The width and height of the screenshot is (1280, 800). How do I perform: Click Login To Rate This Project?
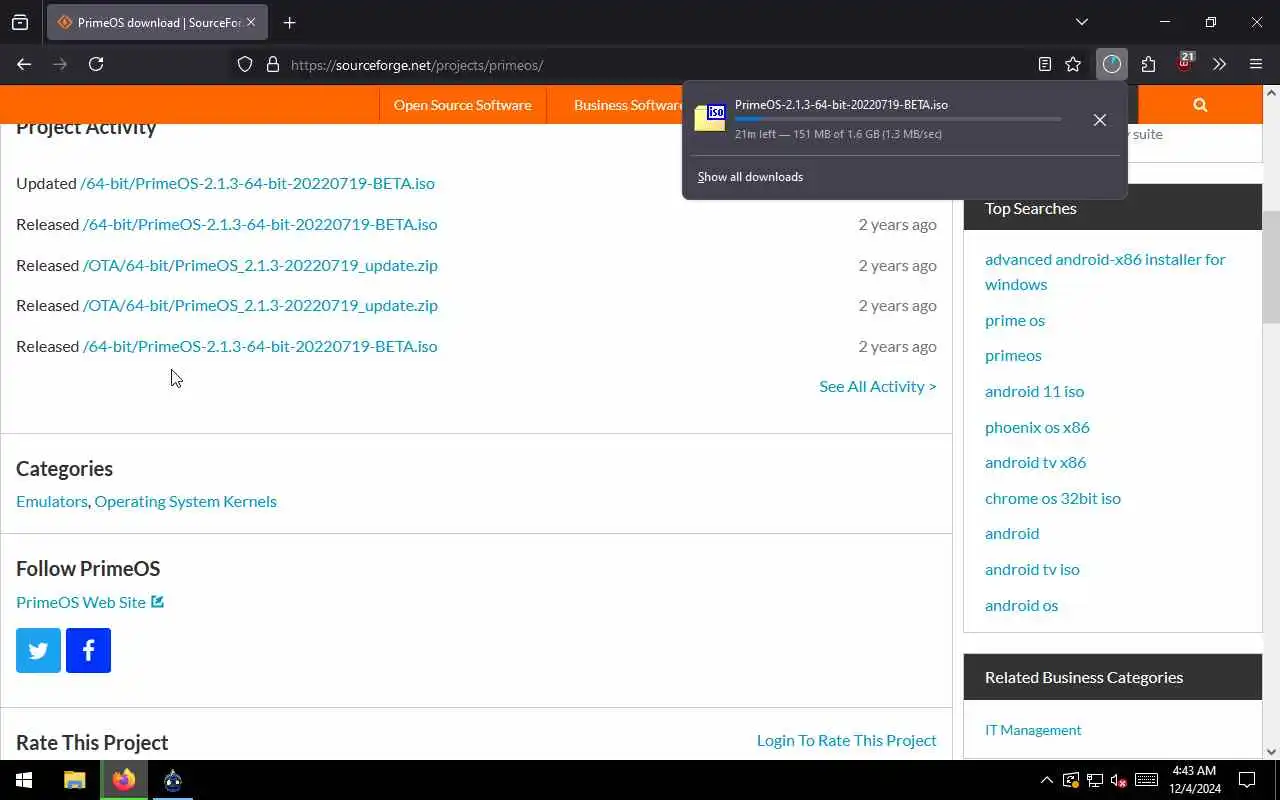[x=847, y=740]
